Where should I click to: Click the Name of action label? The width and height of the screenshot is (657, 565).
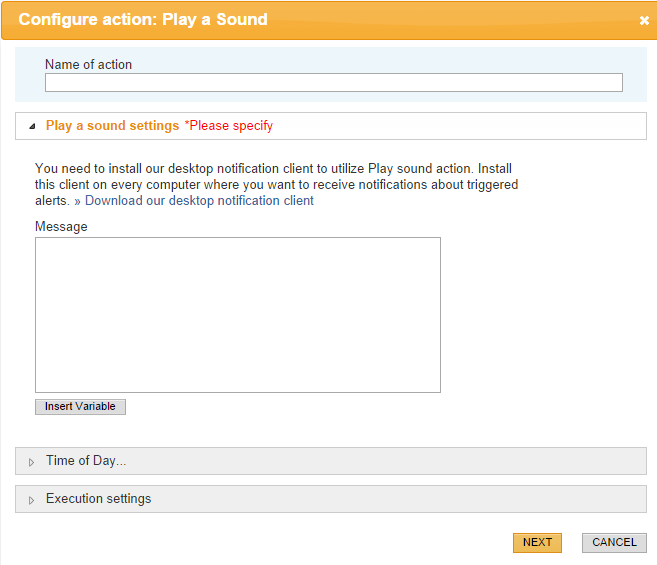pyautogui.click(x=88, y=65)
